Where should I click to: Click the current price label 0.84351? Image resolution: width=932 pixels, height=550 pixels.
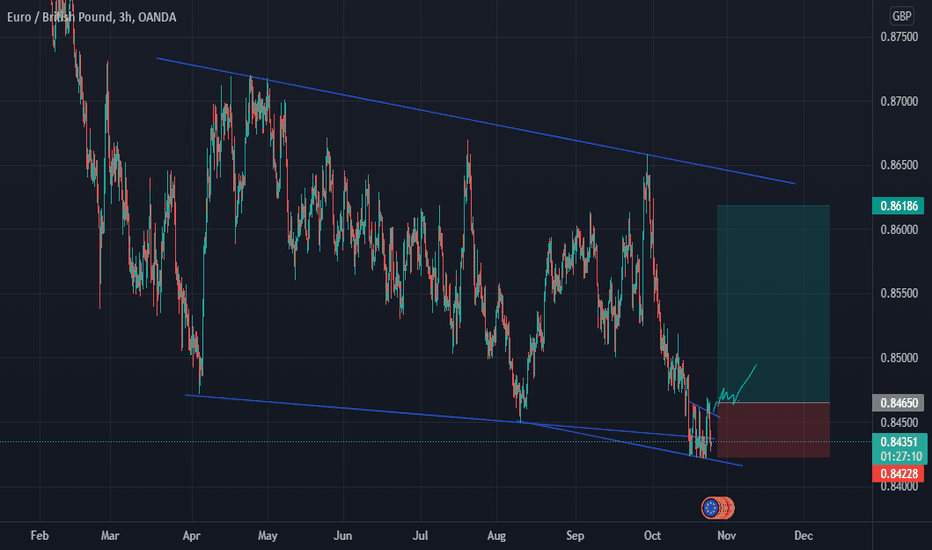pos(899,442)
